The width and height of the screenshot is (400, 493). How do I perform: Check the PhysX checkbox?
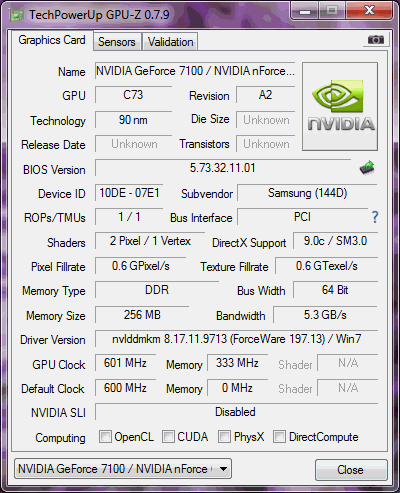(224, 436)
